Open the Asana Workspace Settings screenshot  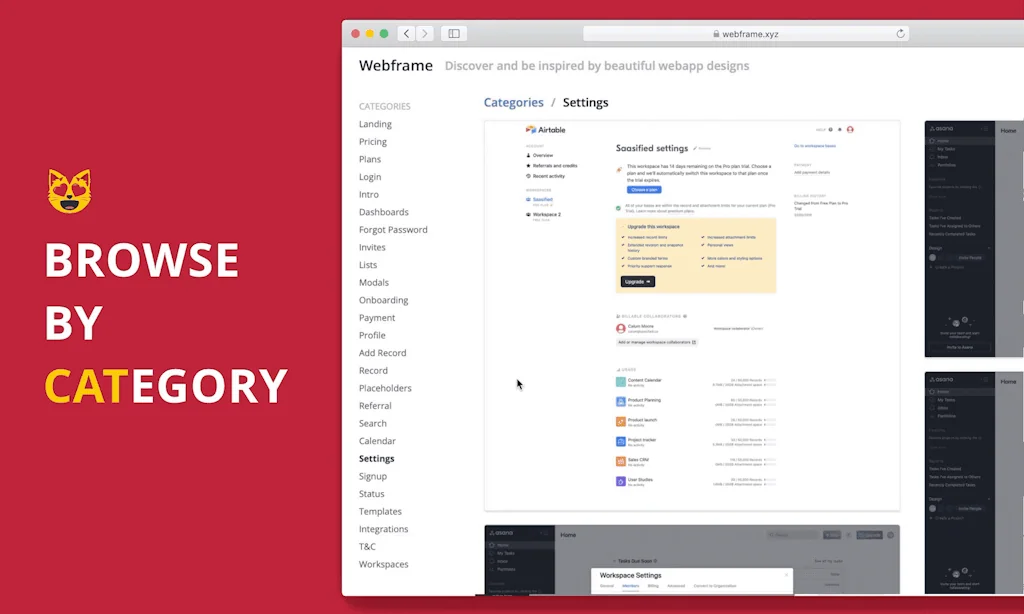click(692, 560)
